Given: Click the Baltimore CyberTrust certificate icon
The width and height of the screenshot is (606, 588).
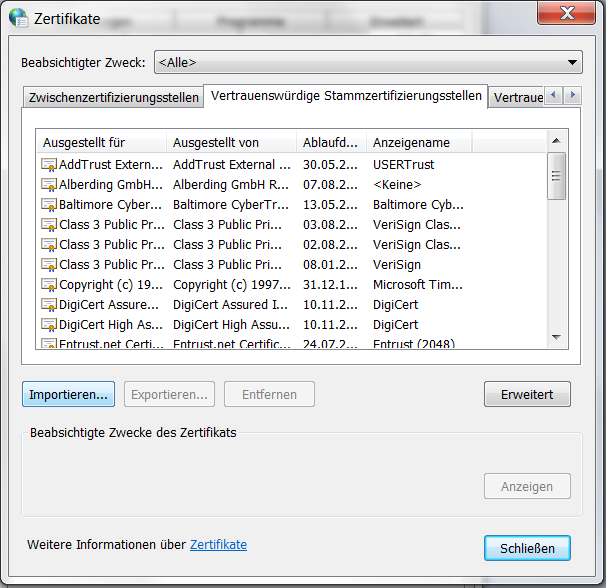Looking at the screenshot, I should [49, 204].
